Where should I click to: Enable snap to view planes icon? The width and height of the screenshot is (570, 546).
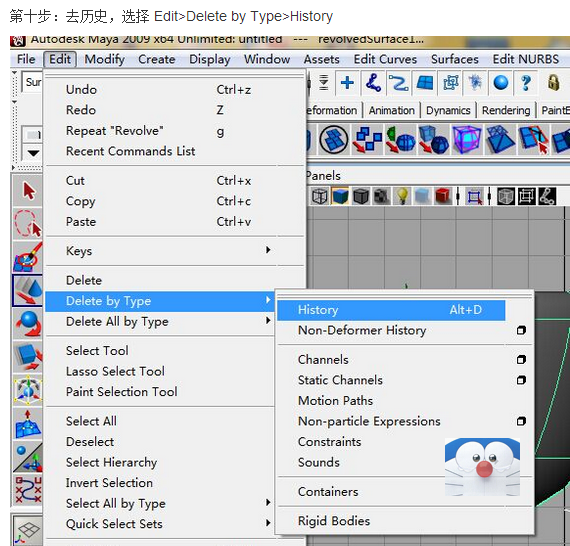coord(424,83)
